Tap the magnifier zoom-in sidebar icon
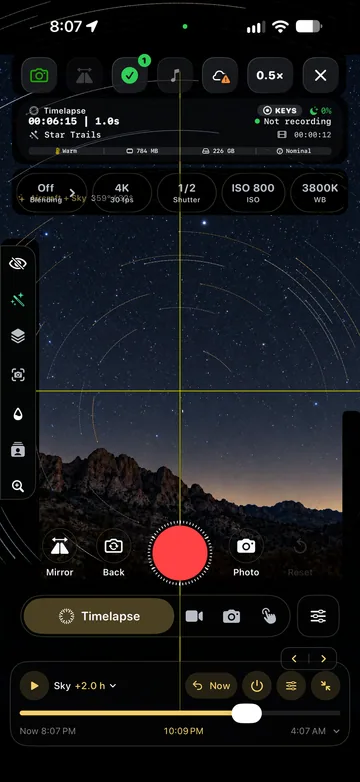Viewport: 360px width, 782px height. 18,486
